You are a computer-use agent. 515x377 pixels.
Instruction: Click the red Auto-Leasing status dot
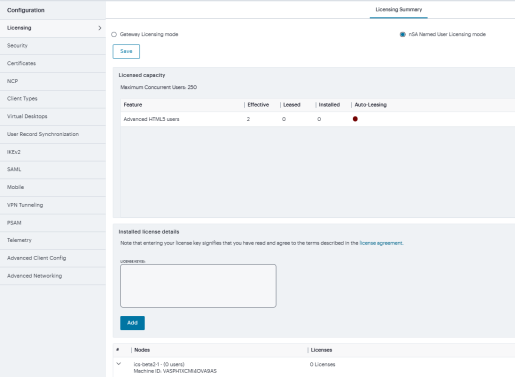coord(355,119)
